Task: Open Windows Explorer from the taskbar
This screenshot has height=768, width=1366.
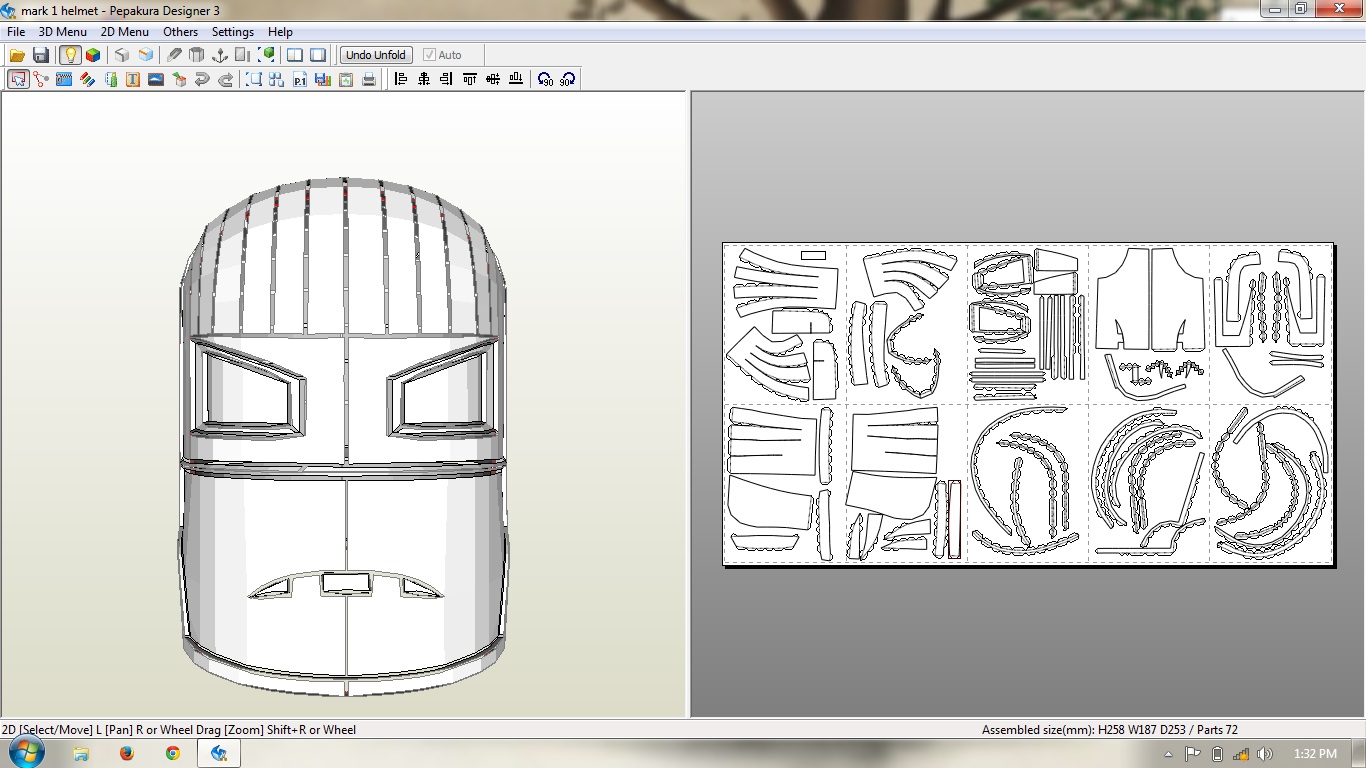Action: 81,753
